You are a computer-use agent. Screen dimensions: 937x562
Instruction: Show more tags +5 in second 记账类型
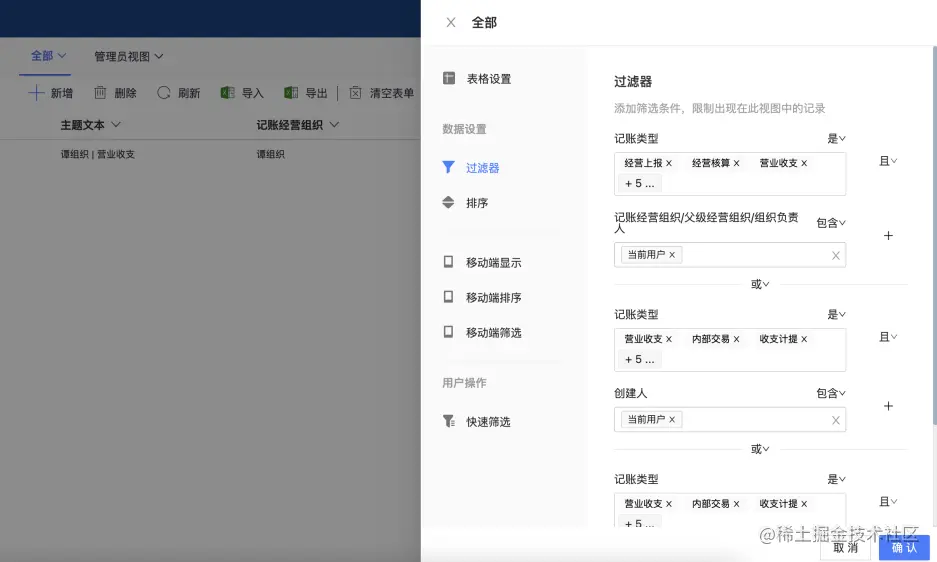[639, 359]
